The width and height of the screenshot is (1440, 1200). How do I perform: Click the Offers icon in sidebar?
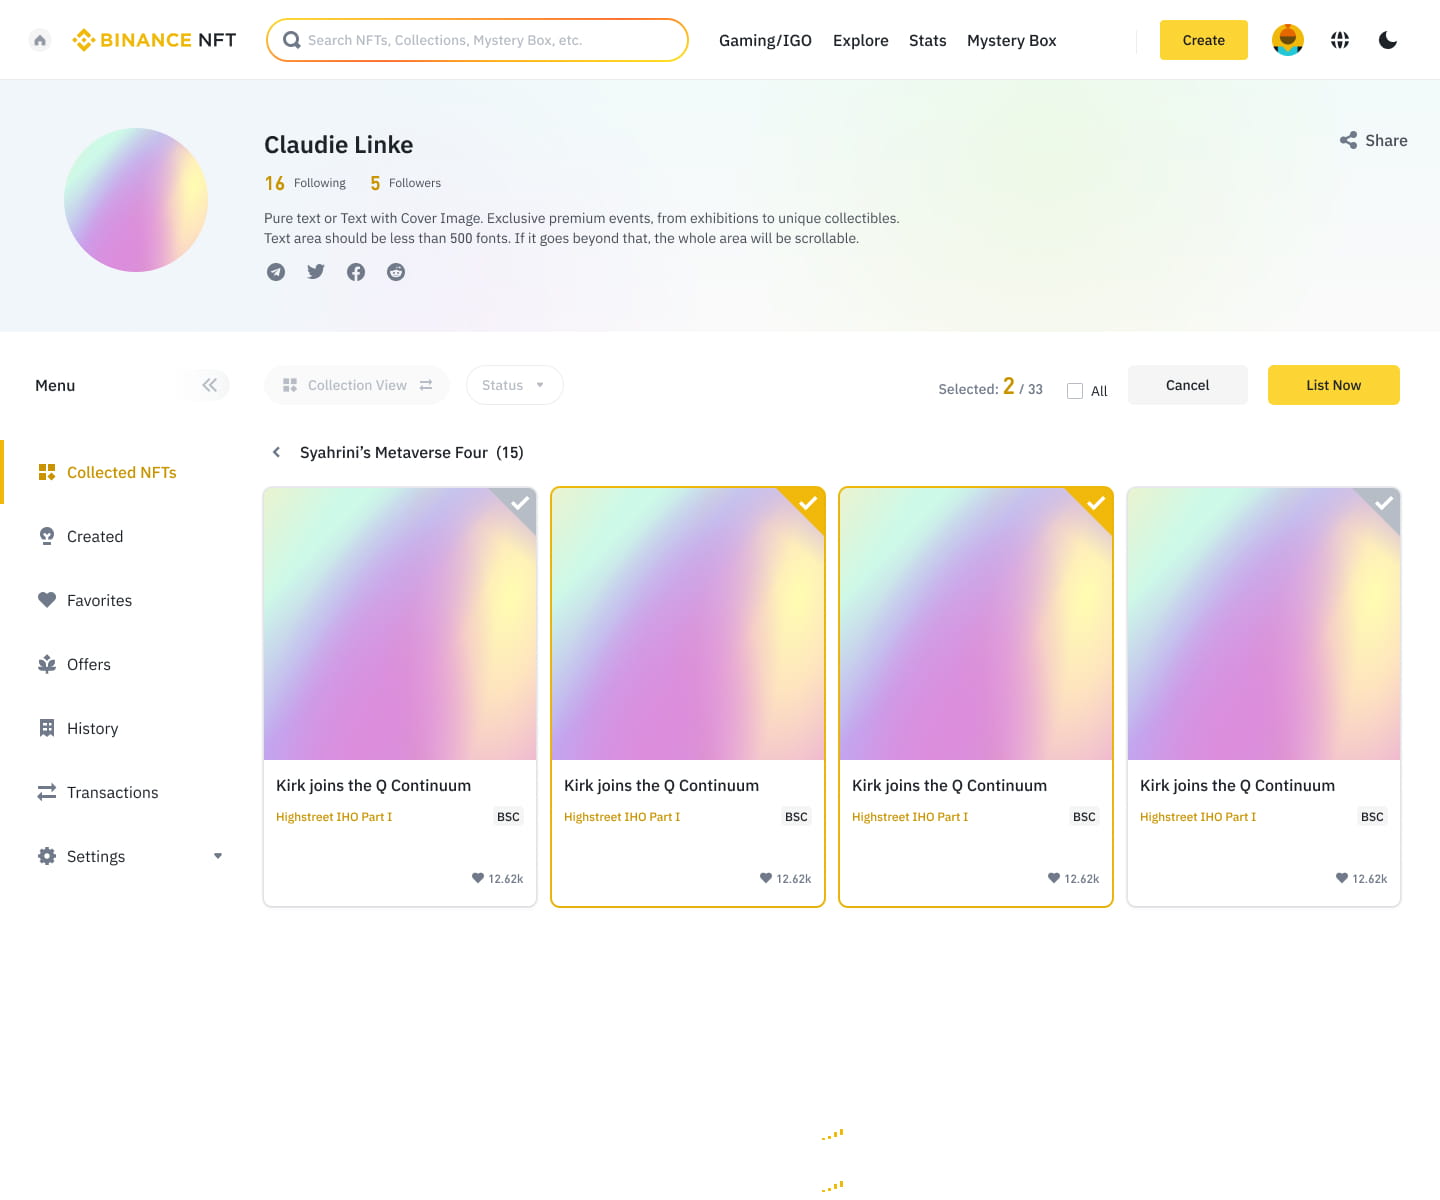pos(47,664)
